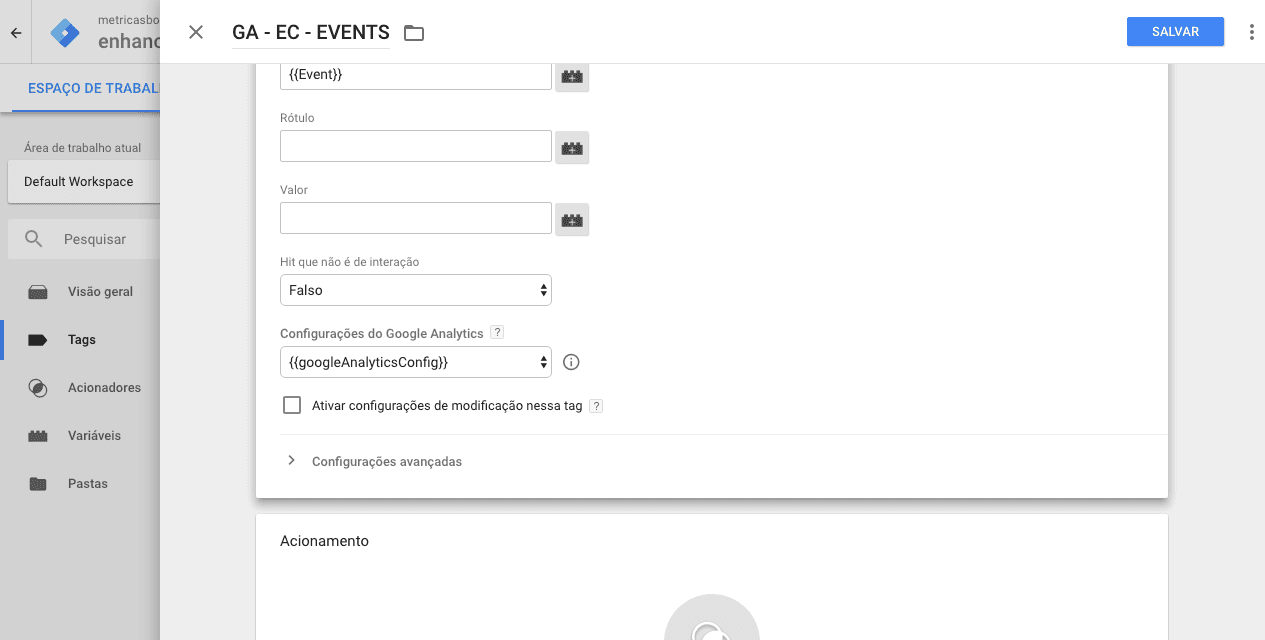The image size is (1265, 640).
Task: Expand Configurações avançadas
Action: (386, 461)
